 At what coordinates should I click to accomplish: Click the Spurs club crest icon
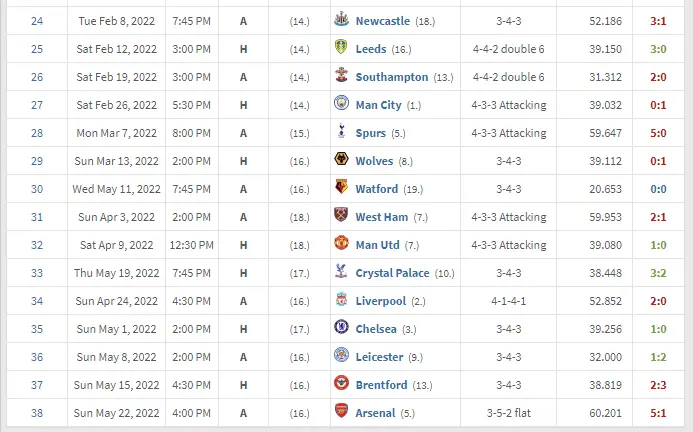pos(341,133)
